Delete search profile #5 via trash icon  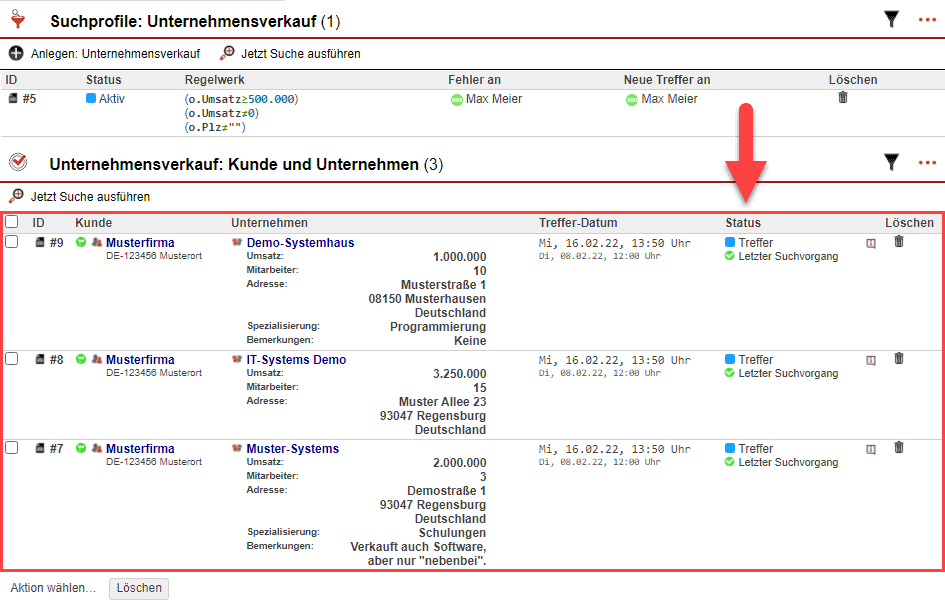842,98
